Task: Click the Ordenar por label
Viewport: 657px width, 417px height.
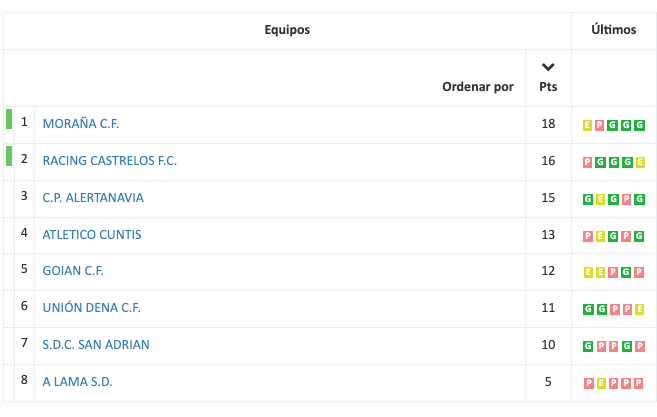Action: [477, 87]
